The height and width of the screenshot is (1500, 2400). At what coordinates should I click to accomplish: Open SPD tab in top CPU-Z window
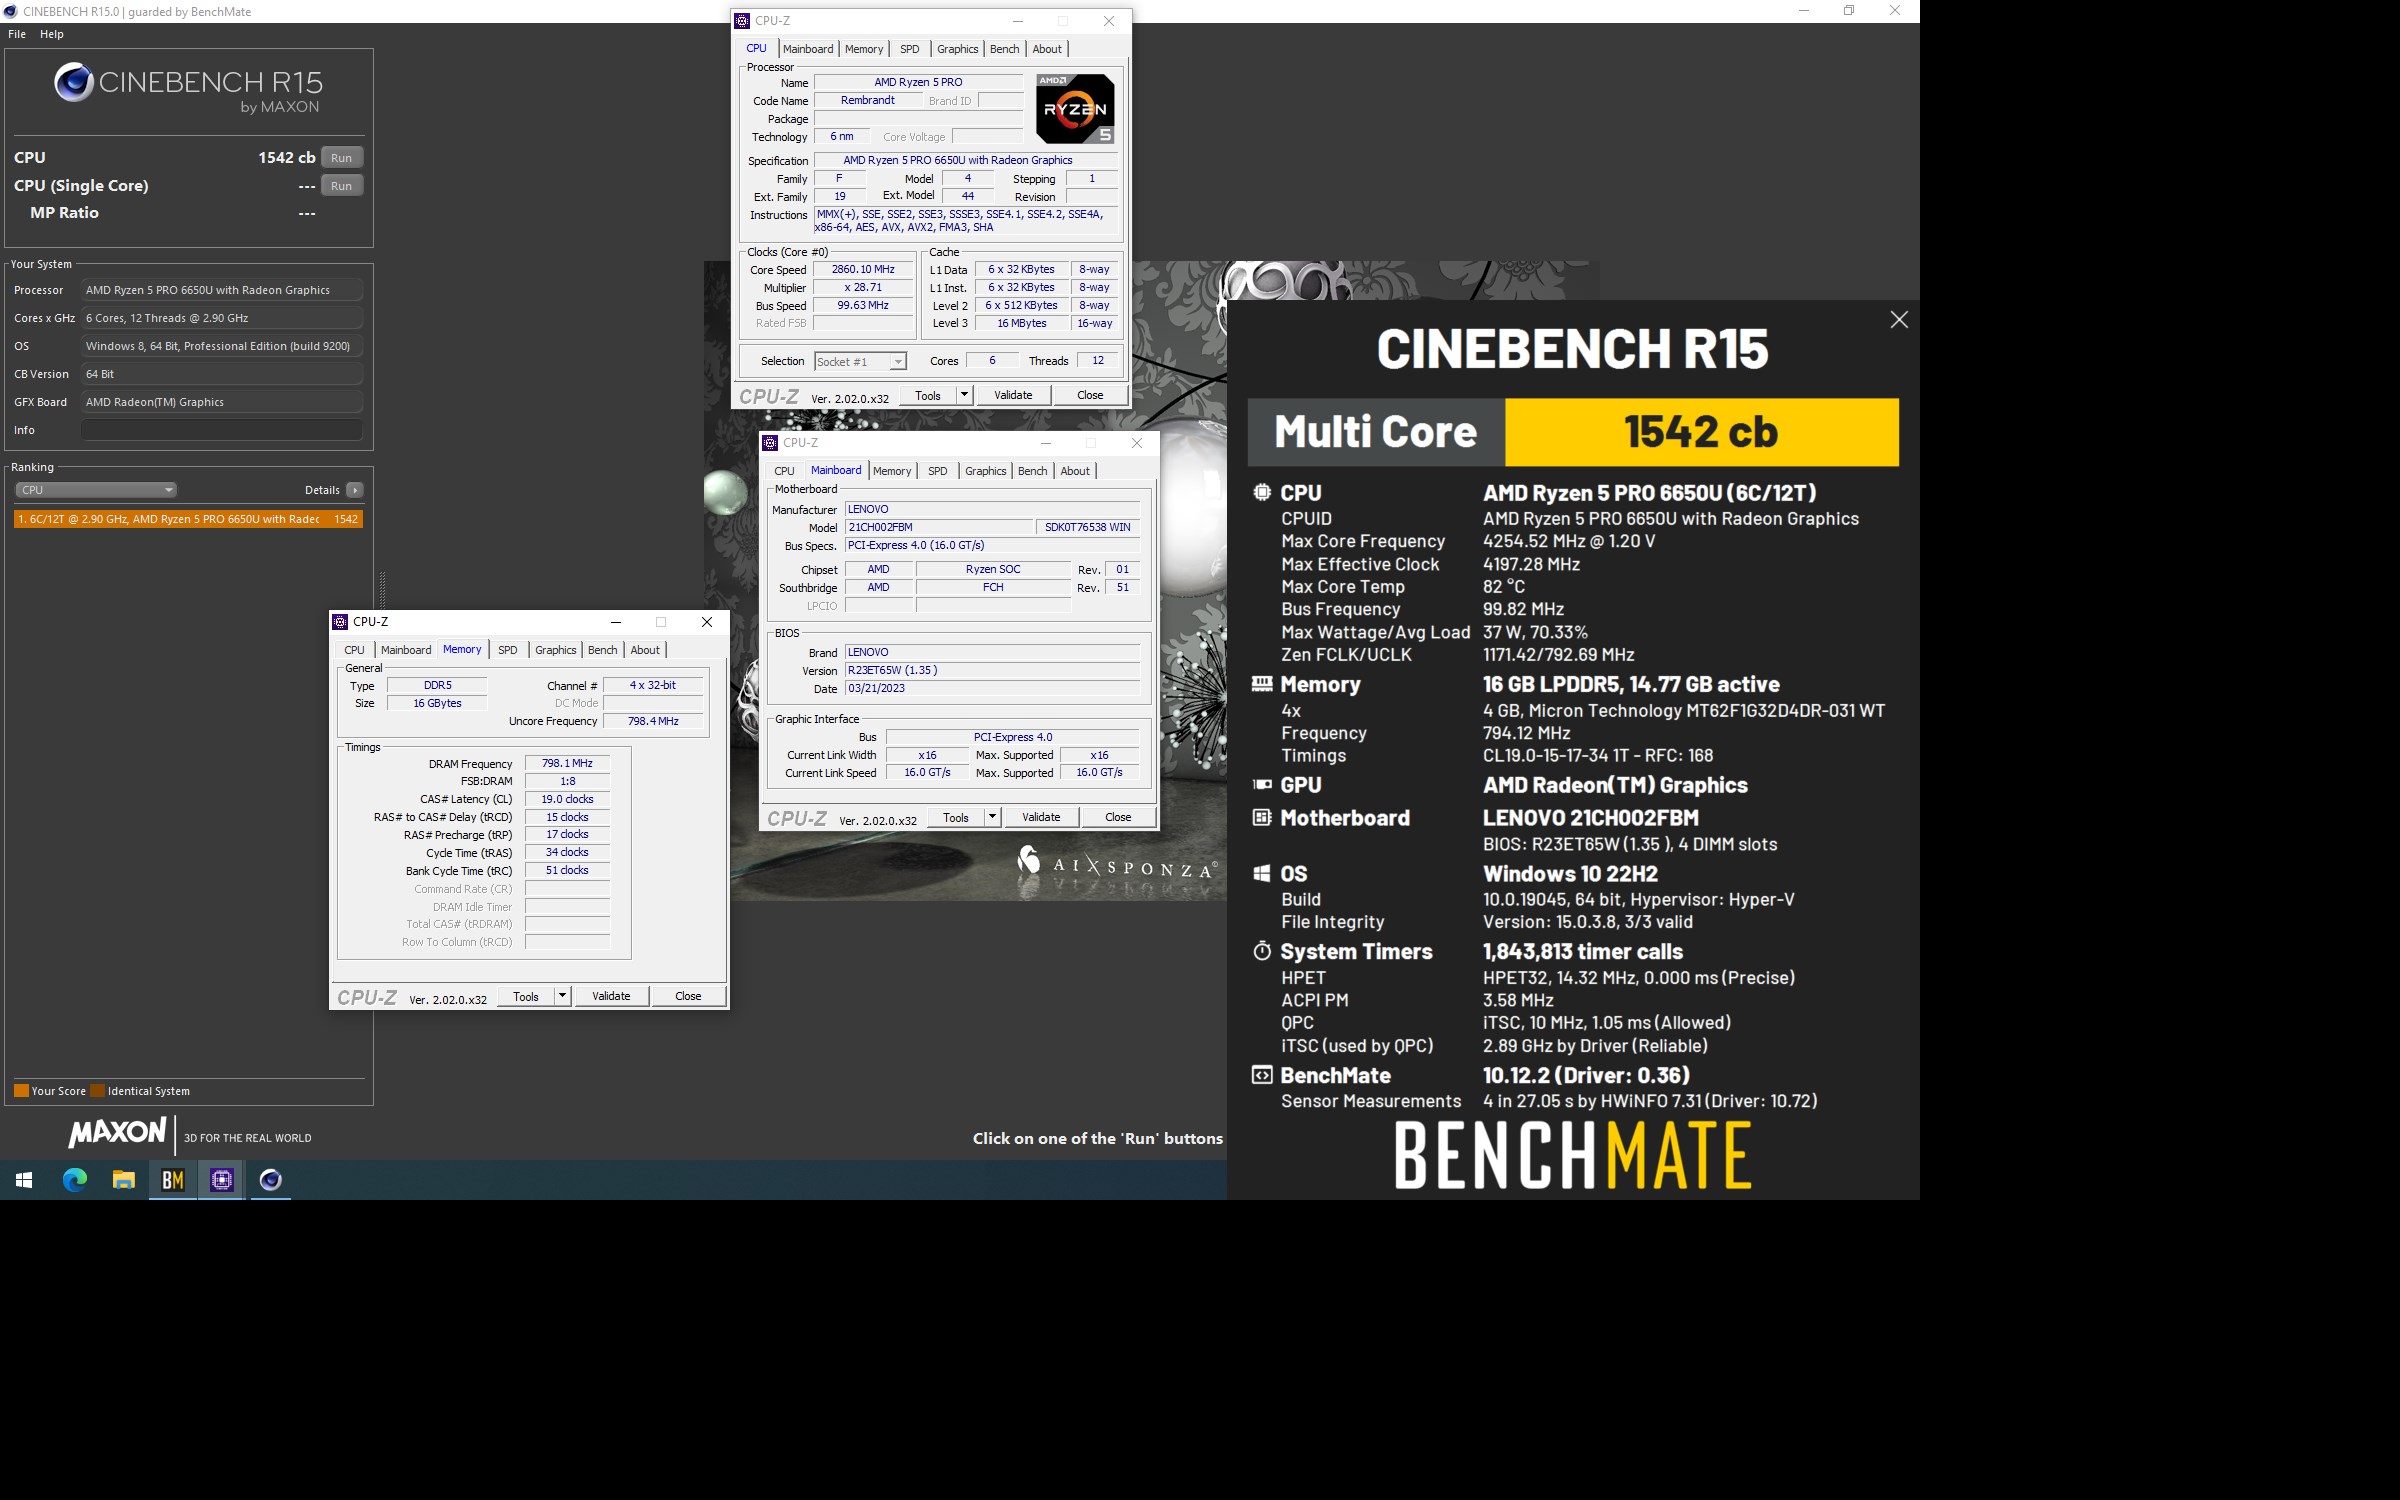pos(910,49)
